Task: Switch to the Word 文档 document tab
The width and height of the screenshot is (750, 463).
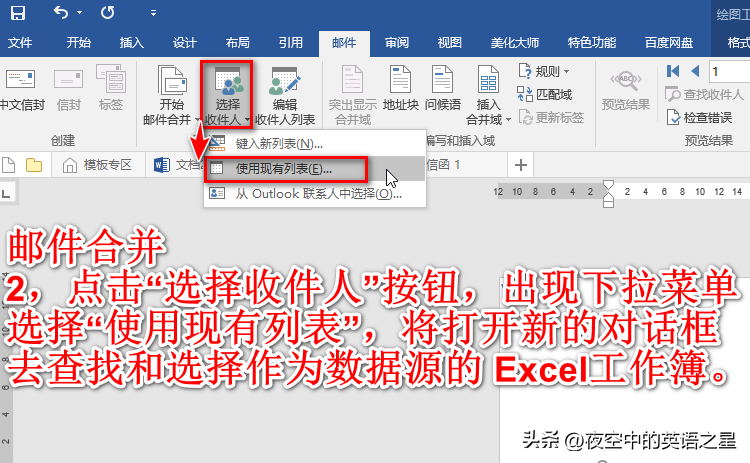Action: click(x=176, y=165)
